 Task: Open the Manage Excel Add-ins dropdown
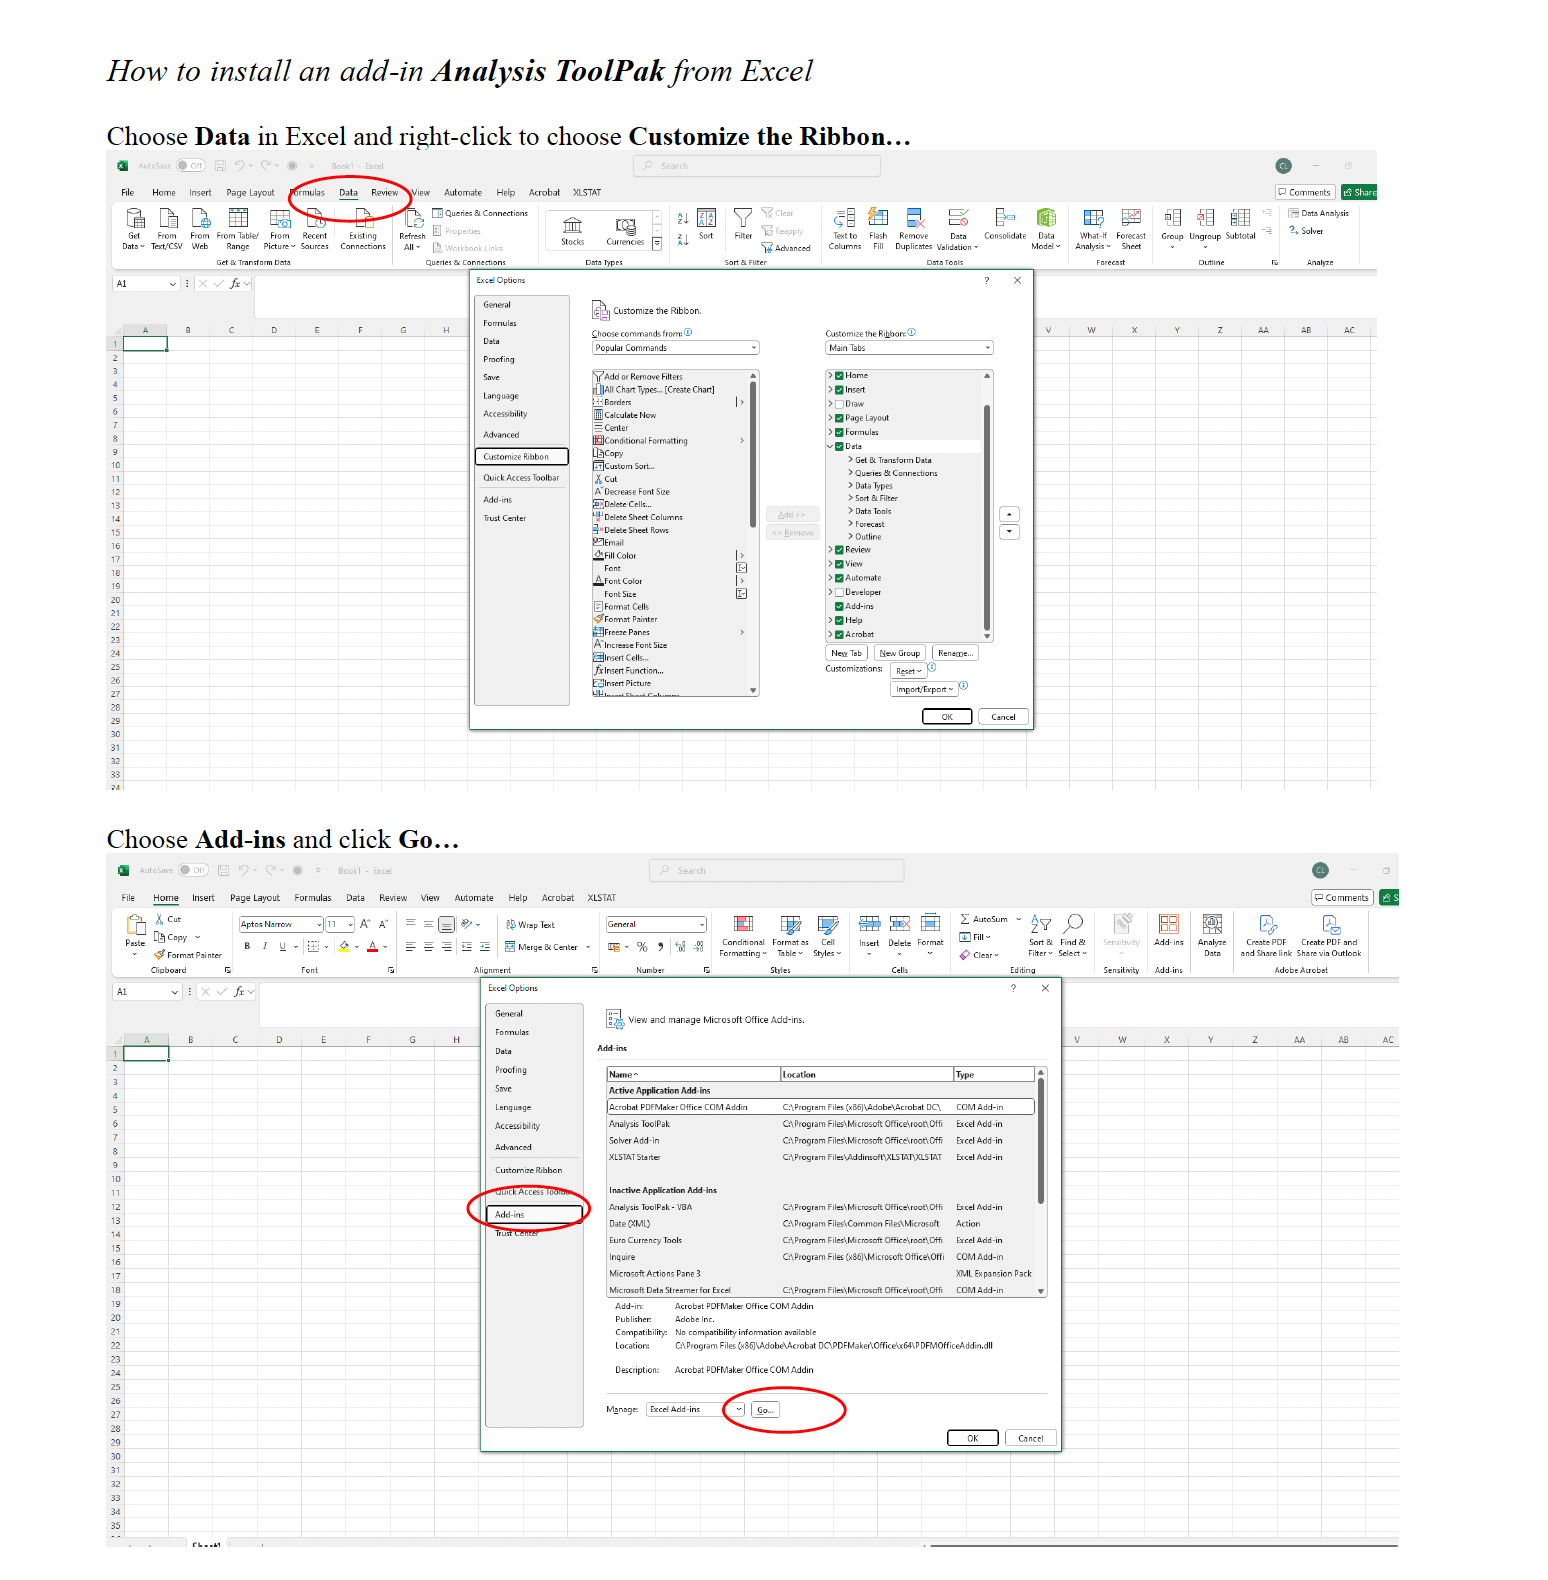tap(696, 1409)
